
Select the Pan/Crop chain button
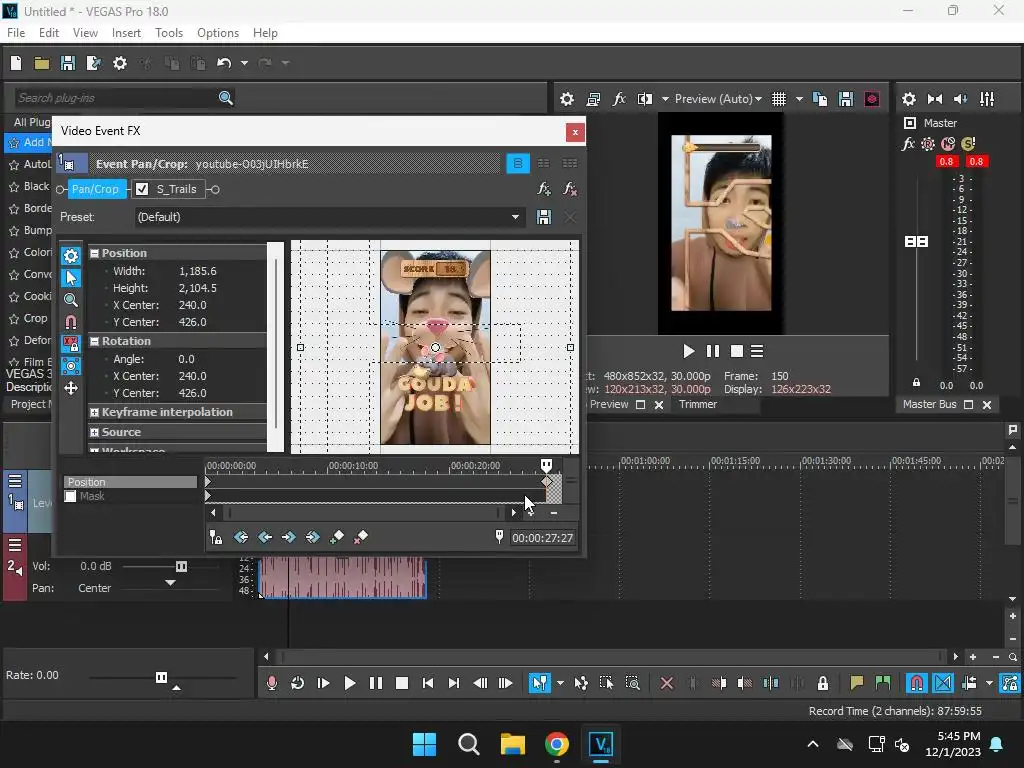click(x=96, y=189)
